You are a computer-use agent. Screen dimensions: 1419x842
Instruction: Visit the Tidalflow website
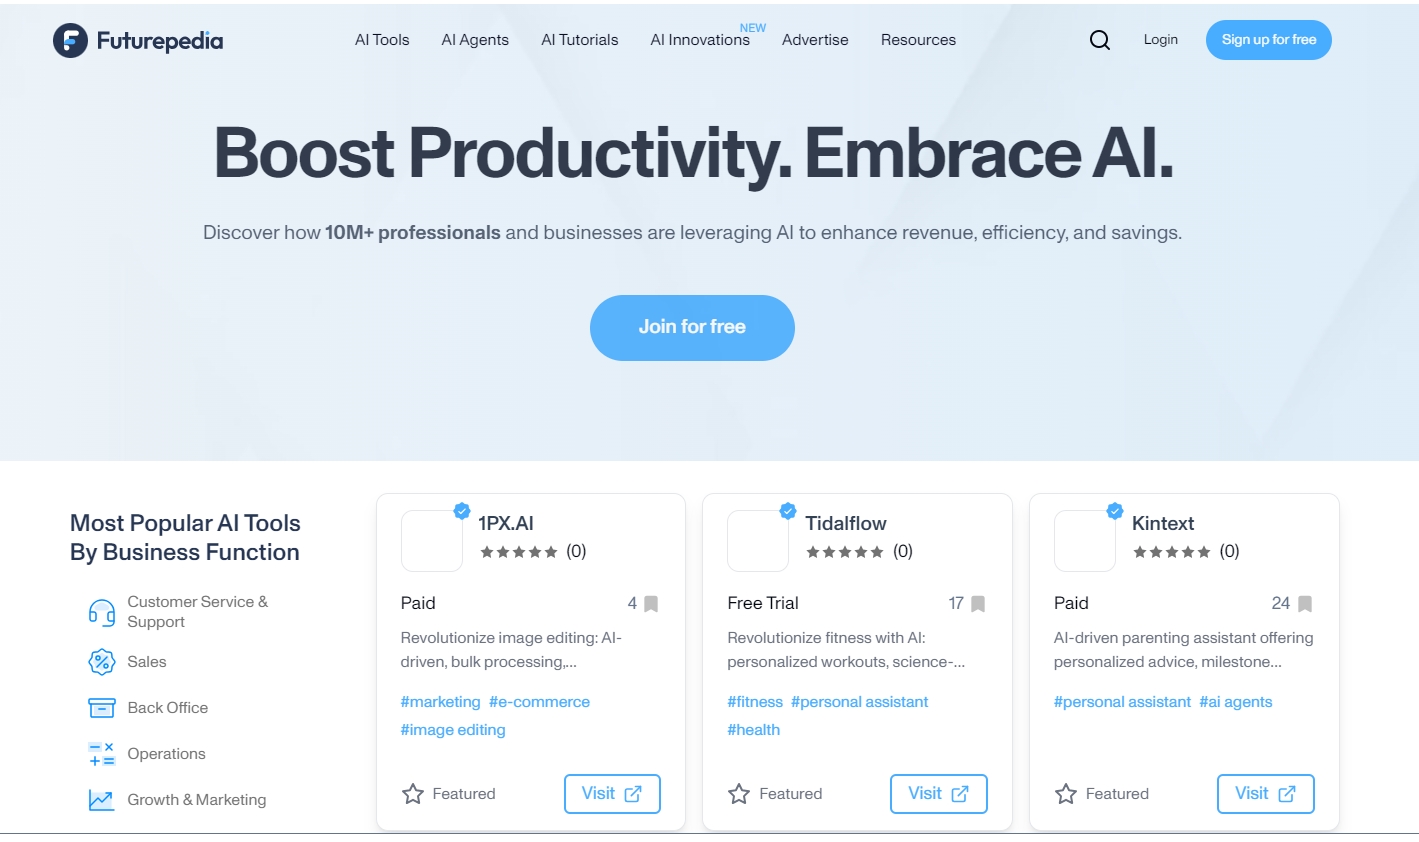click(938, 794)
